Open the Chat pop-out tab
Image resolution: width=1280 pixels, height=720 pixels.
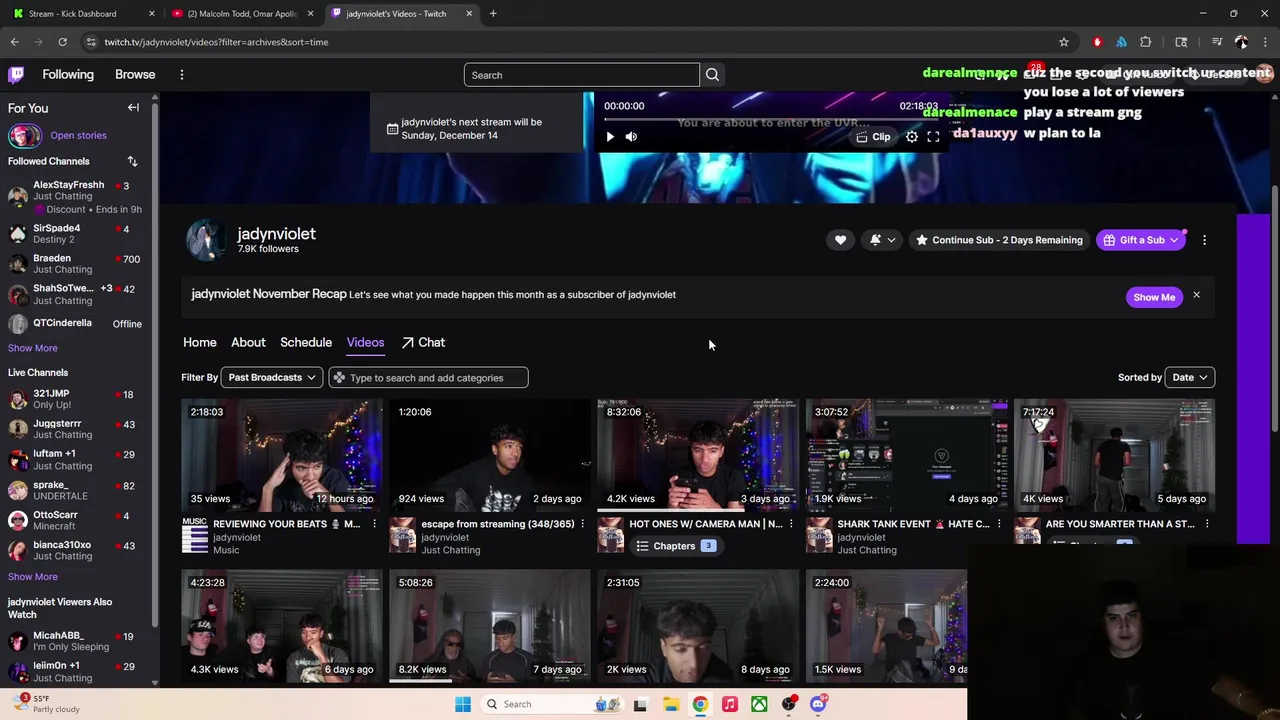pyautogui.click(x=423, y=342)
